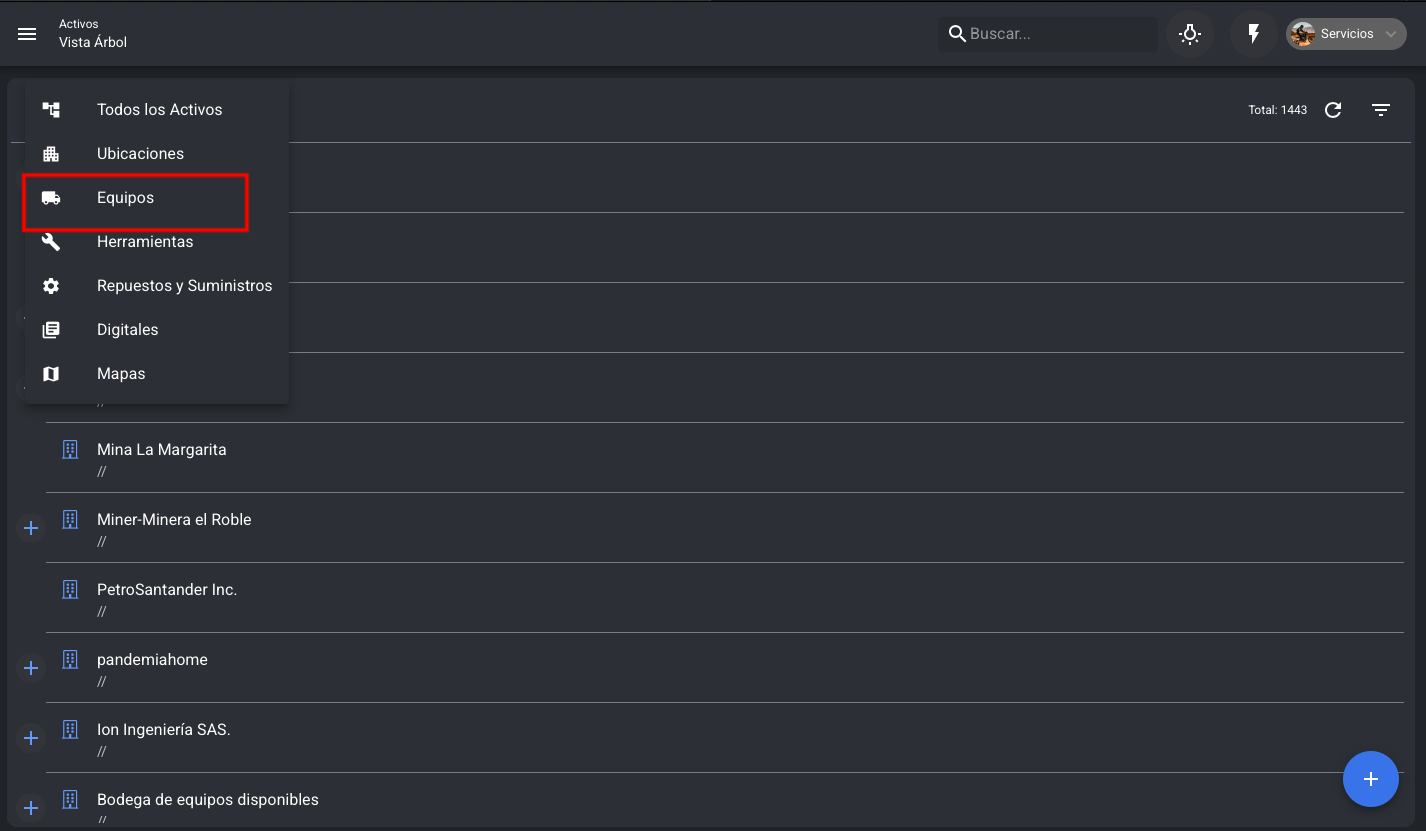1426x831 pixels.
Task: Select the Equipos menu entry
Action: pyautogui.click(x=125, y=198)
